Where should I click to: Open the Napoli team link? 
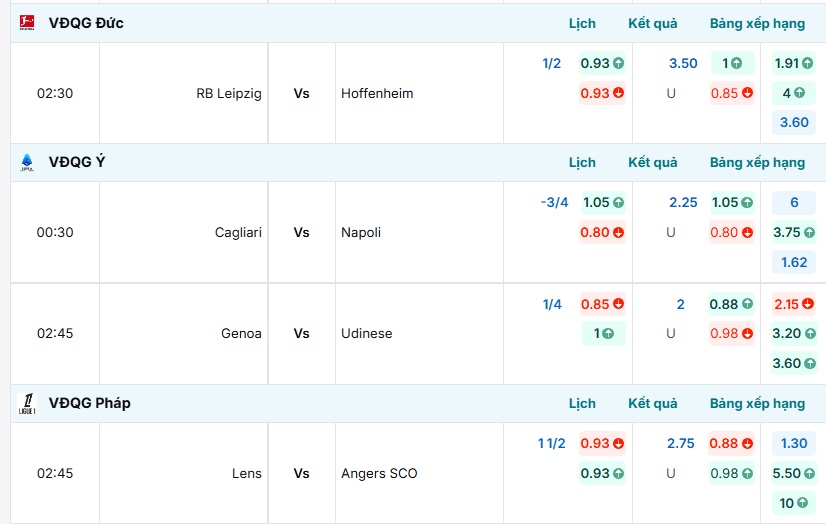[361, 232]
